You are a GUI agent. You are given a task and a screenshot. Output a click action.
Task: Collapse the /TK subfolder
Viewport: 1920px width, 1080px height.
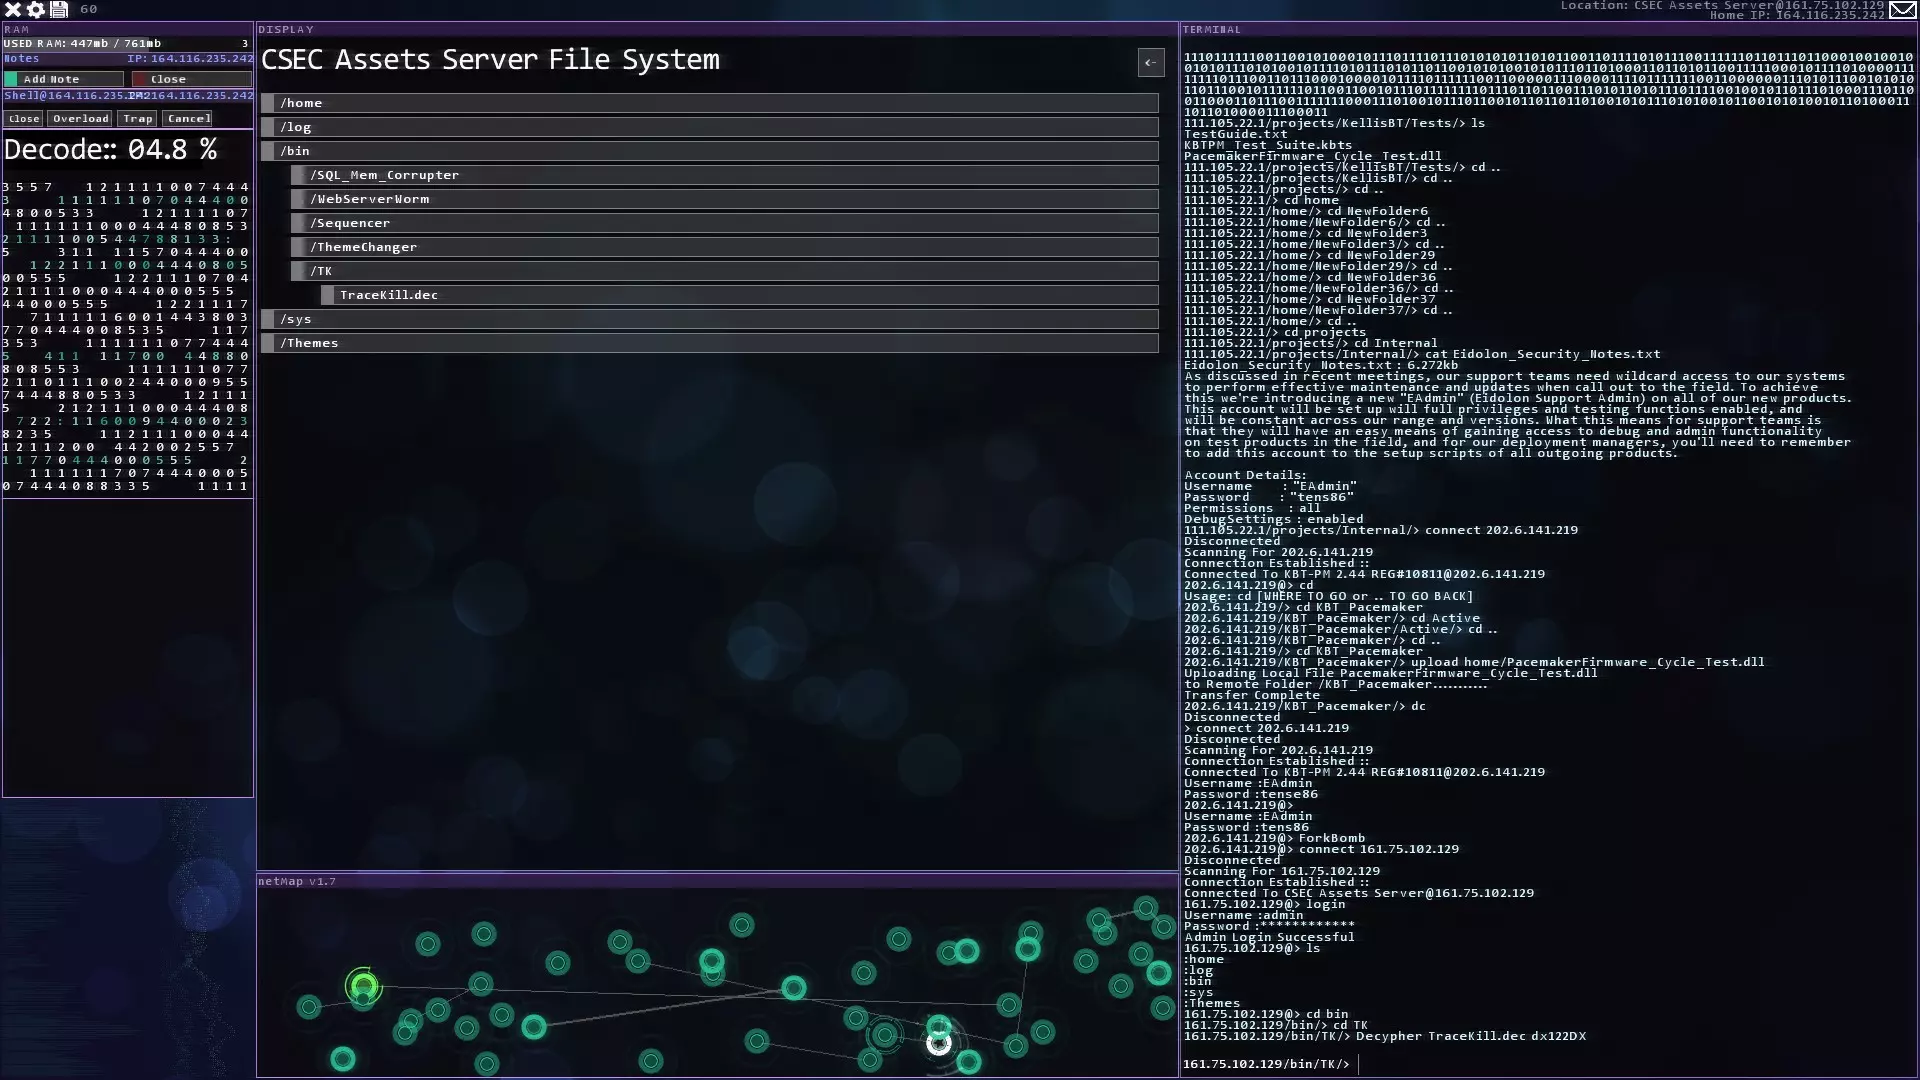point(725,271)
